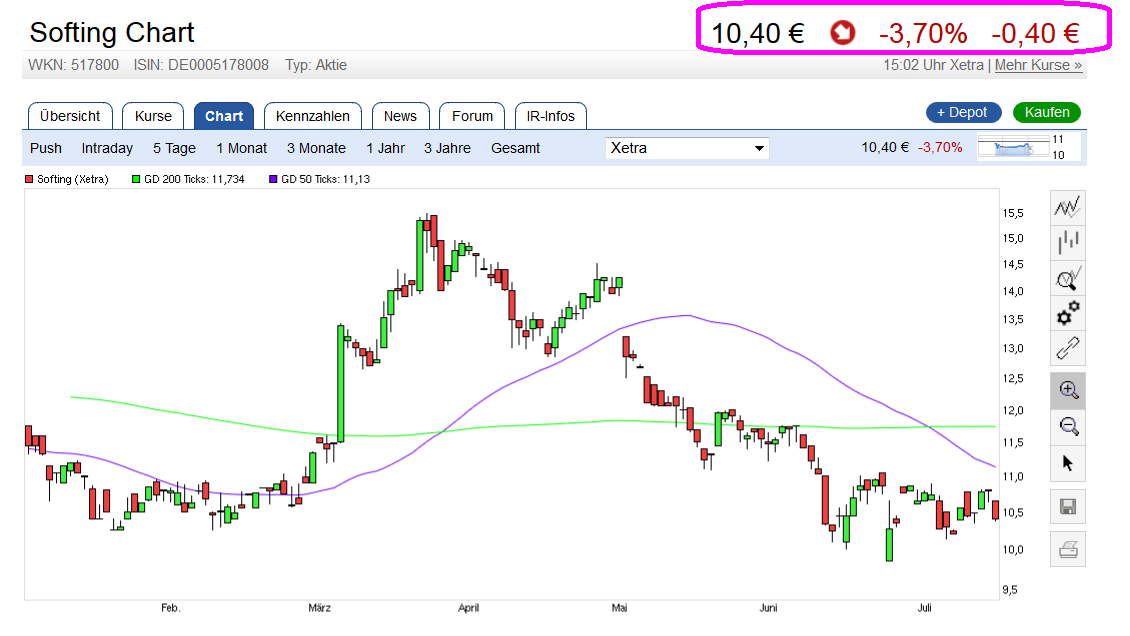This screenshot has height=636, width=1130.
Task: Select the line chart type icon
Action: [1067, 208]
